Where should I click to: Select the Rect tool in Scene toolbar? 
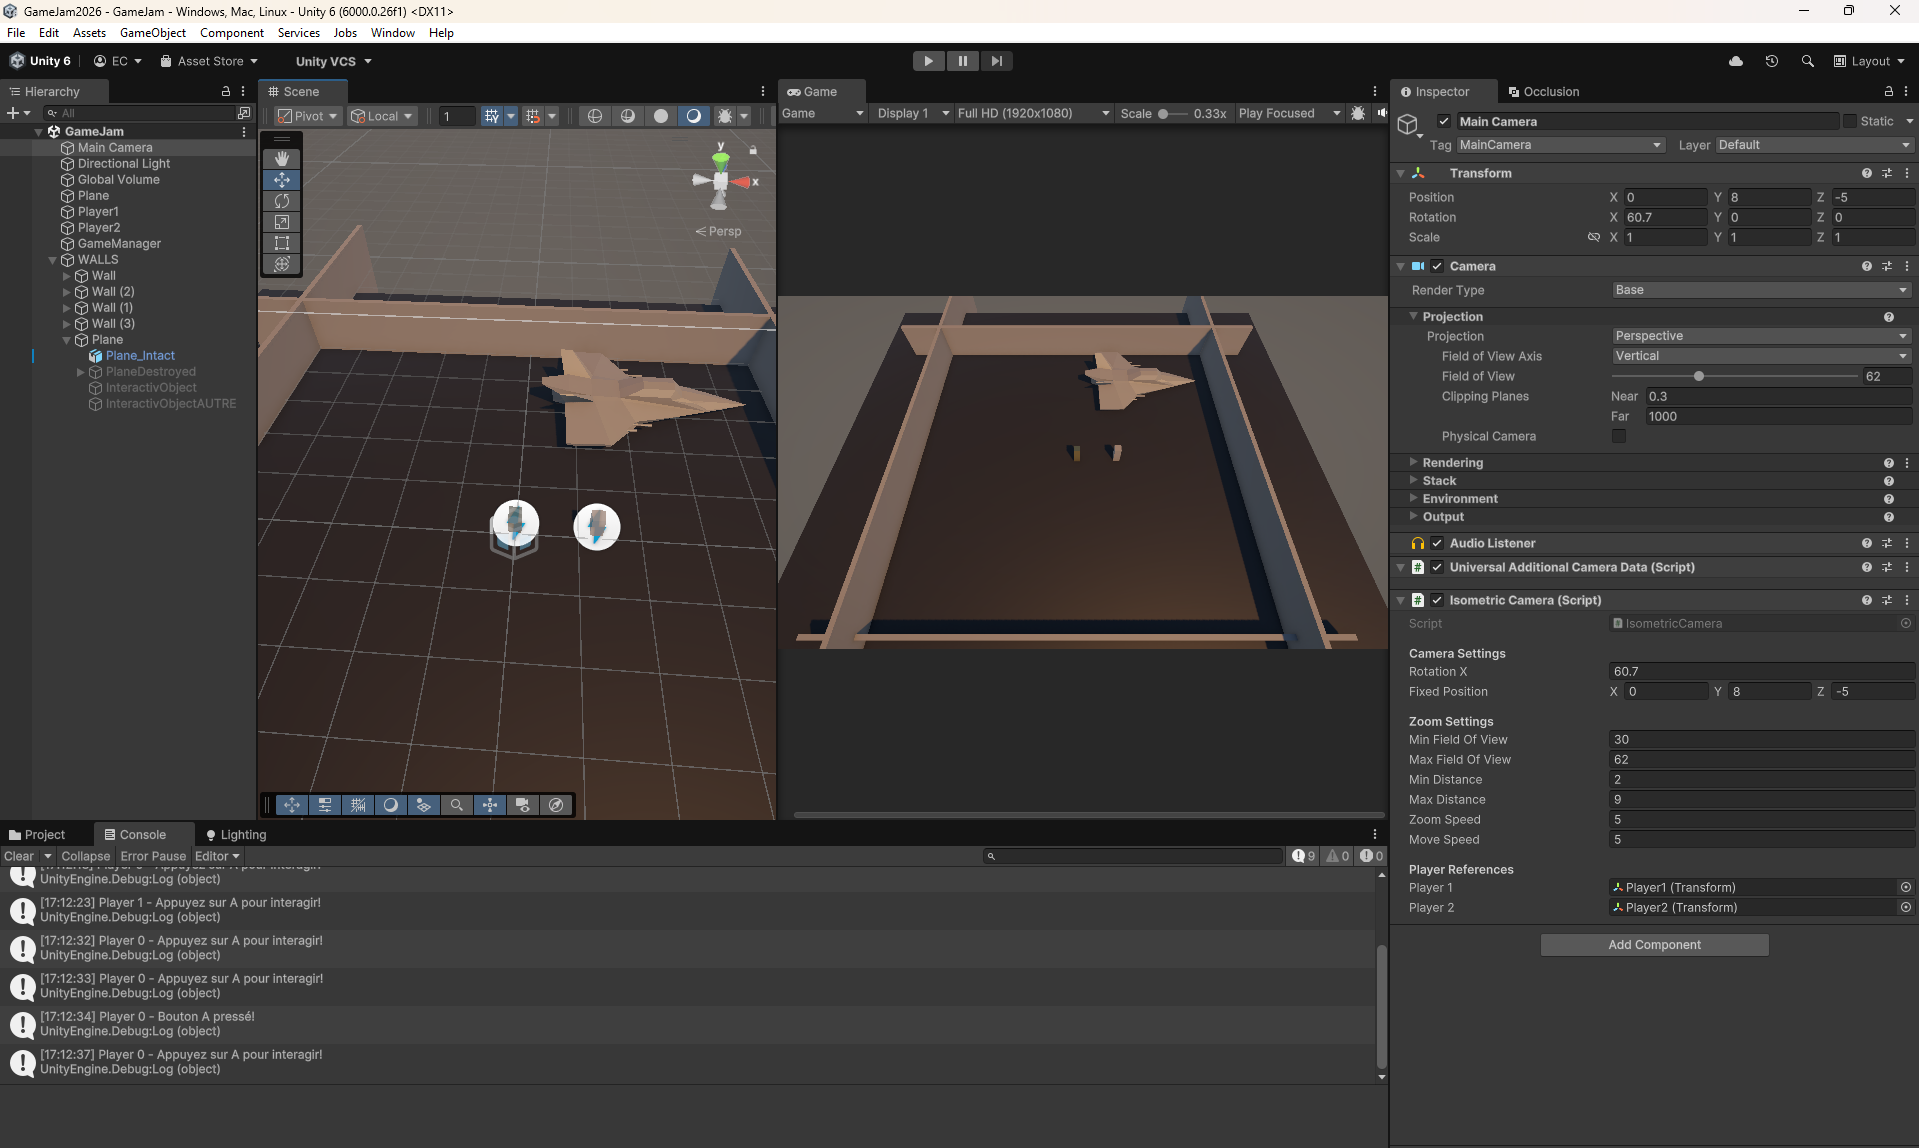tap(282, 243)
